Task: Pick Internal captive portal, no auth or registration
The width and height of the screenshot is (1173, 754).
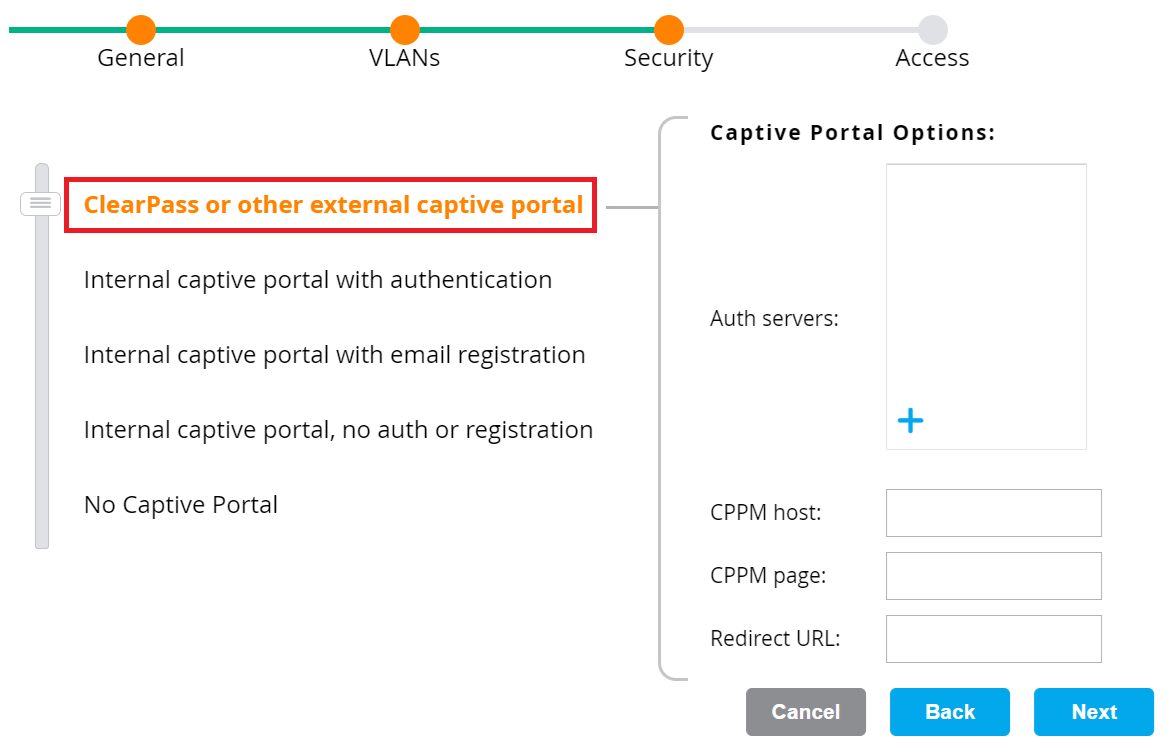Action: pos(338,430)
